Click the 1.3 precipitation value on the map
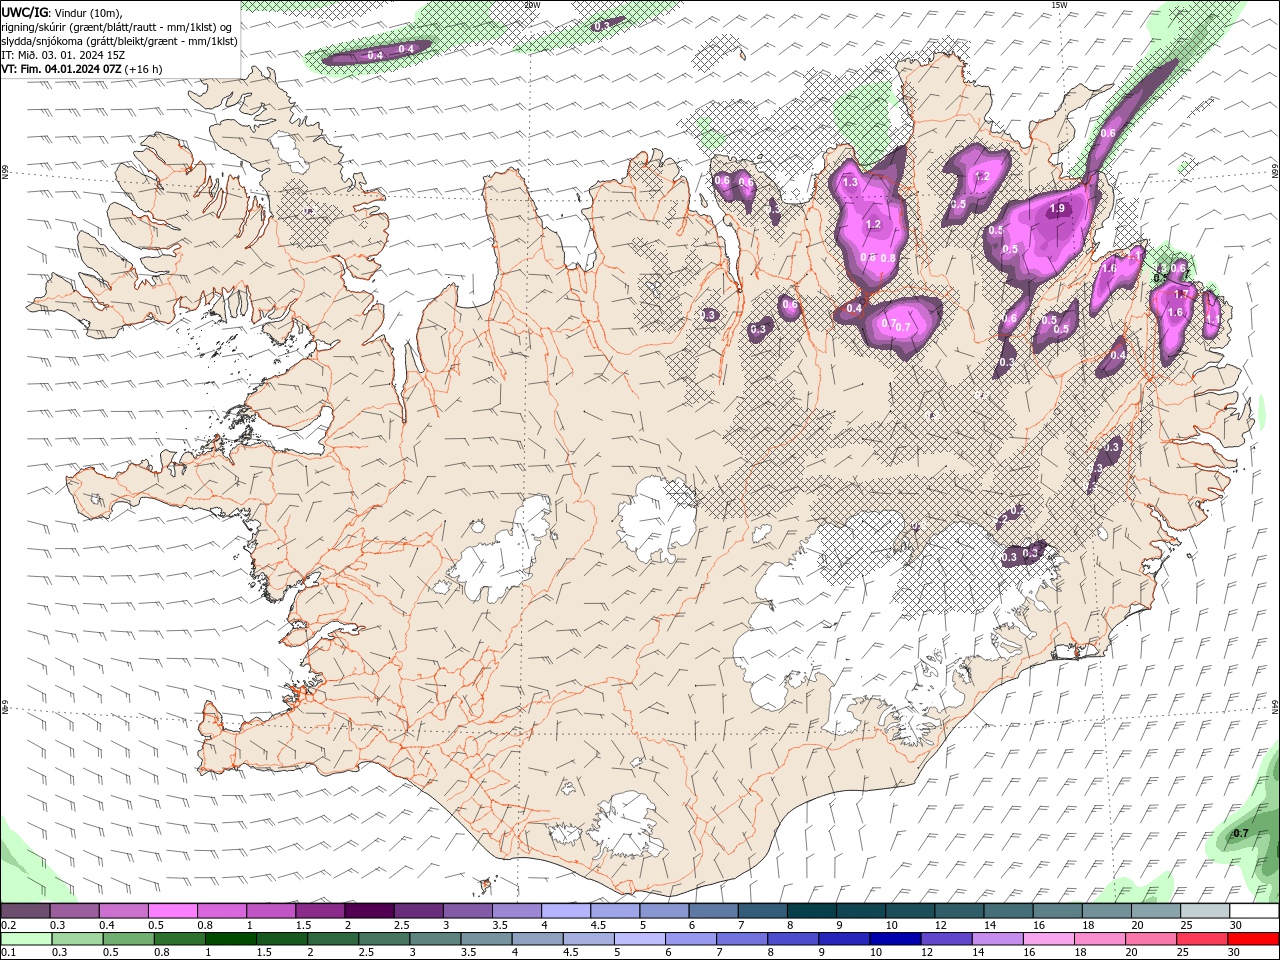 pyautogui.click(x=850, y=183)
